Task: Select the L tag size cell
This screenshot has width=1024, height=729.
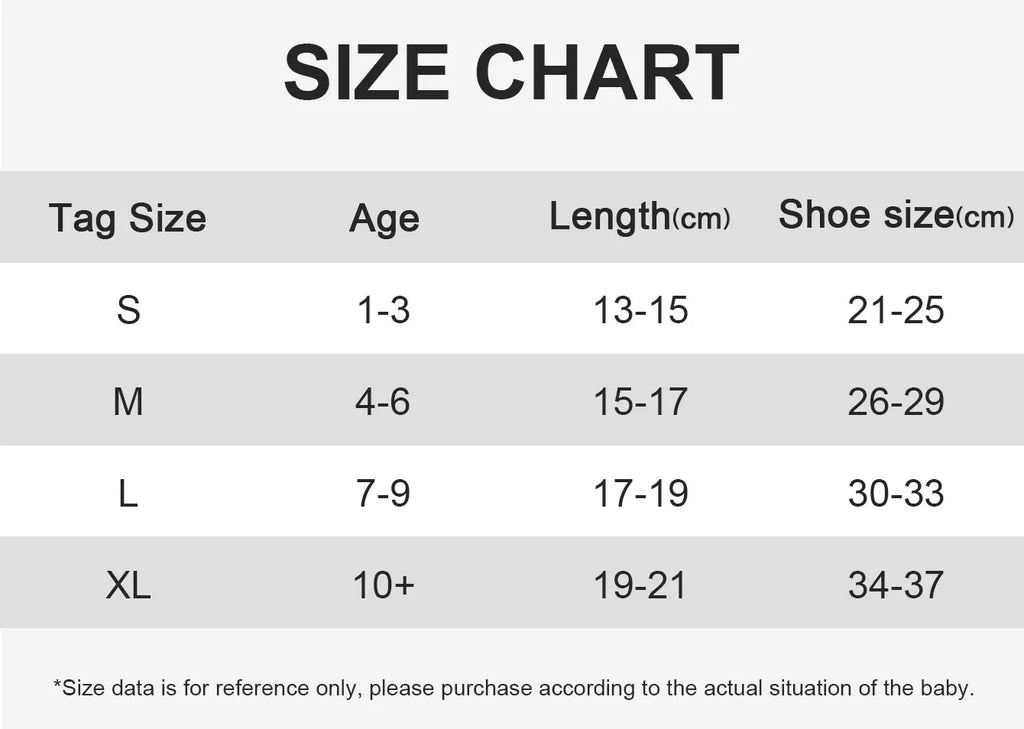Action: click(x=128, y=493)
